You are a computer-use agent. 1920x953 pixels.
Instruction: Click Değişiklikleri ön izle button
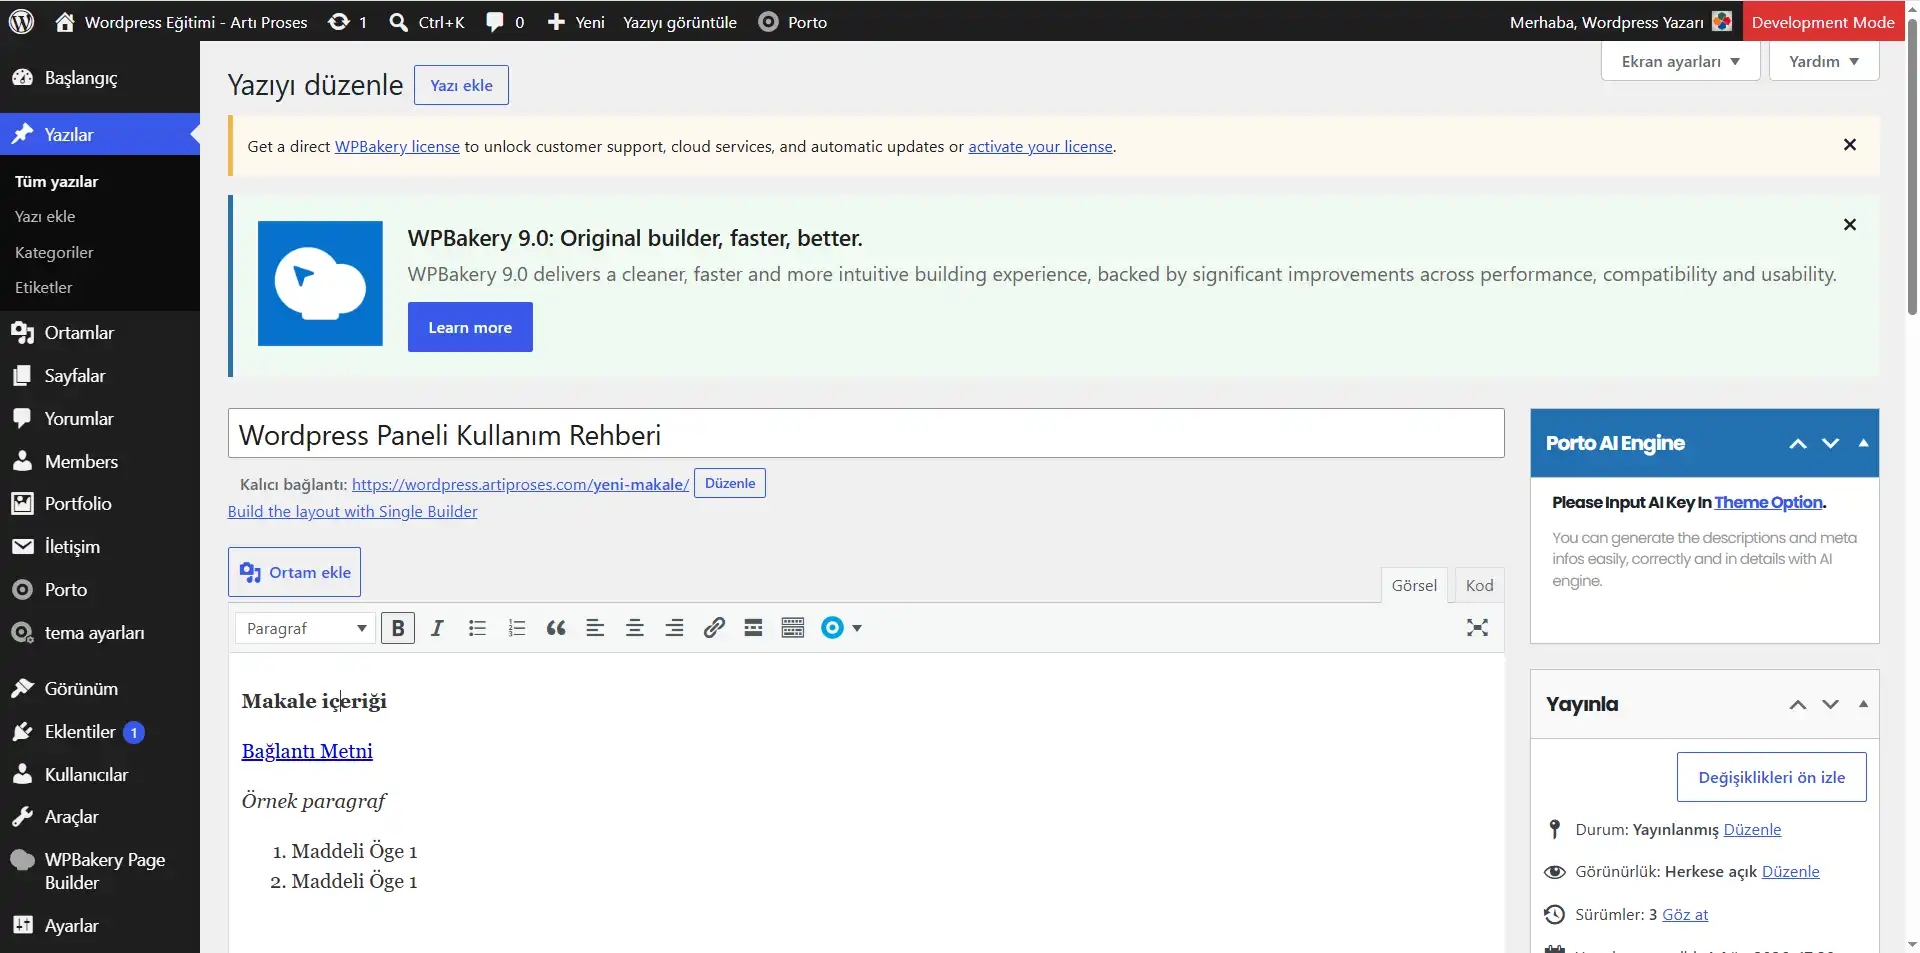[x=1772, y=777]
